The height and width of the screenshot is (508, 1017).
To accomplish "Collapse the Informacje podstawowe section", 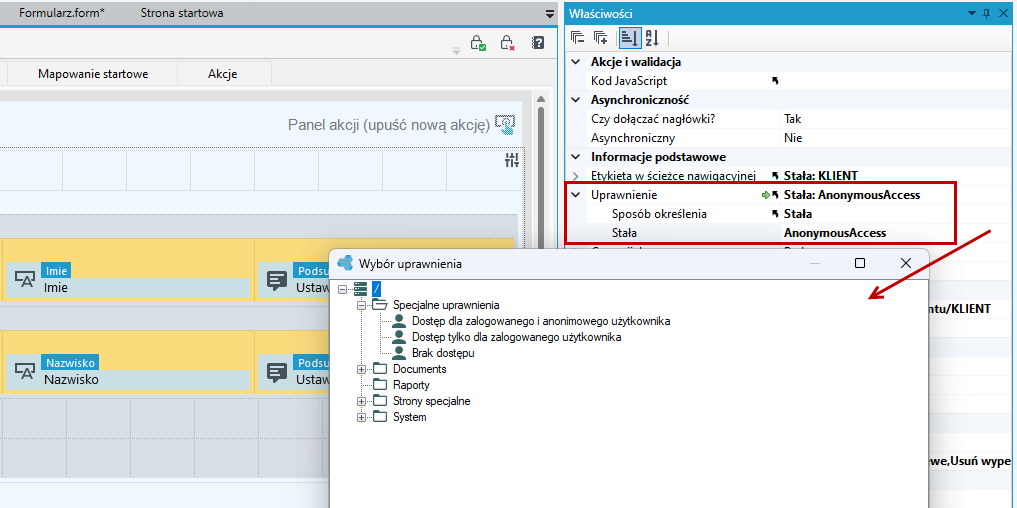I will point(575,157).
